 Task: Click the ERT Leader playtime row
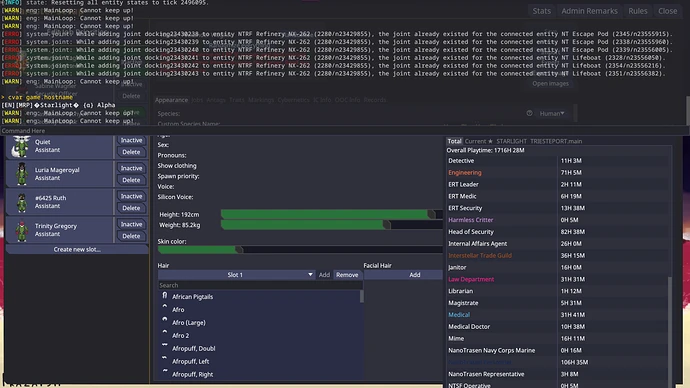tap(557, 184)
